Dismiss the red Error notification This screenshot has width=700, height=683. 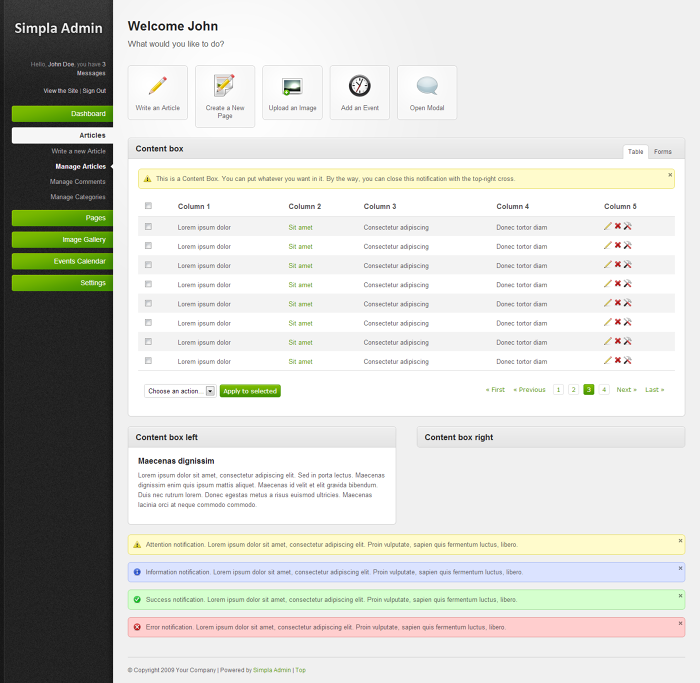coord(680,621)
